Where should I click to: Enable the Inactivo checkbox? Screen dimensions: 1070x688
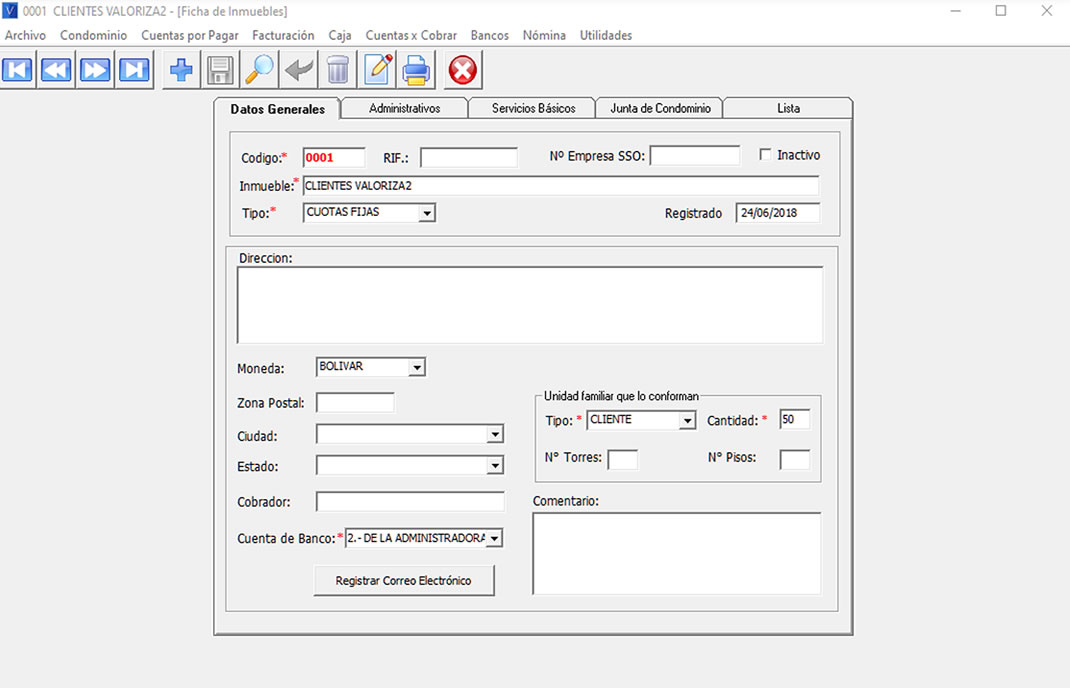pos(766,155)
